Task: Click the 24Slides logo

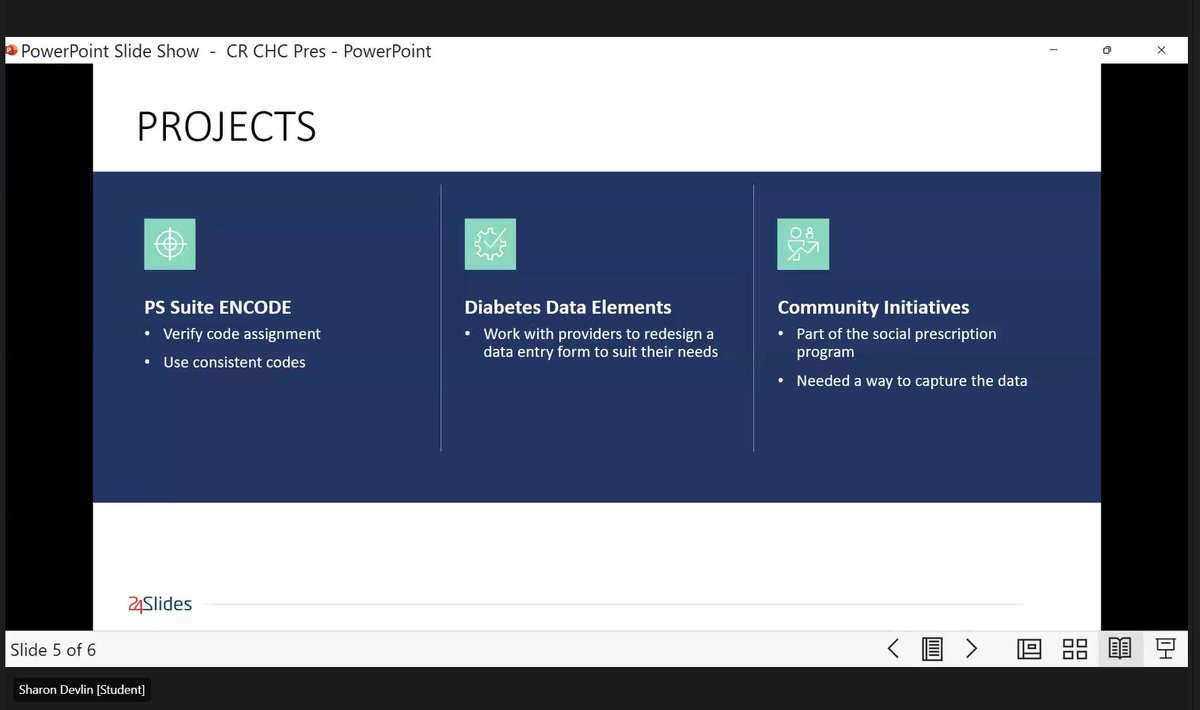Action: click(x=160, y=604)
